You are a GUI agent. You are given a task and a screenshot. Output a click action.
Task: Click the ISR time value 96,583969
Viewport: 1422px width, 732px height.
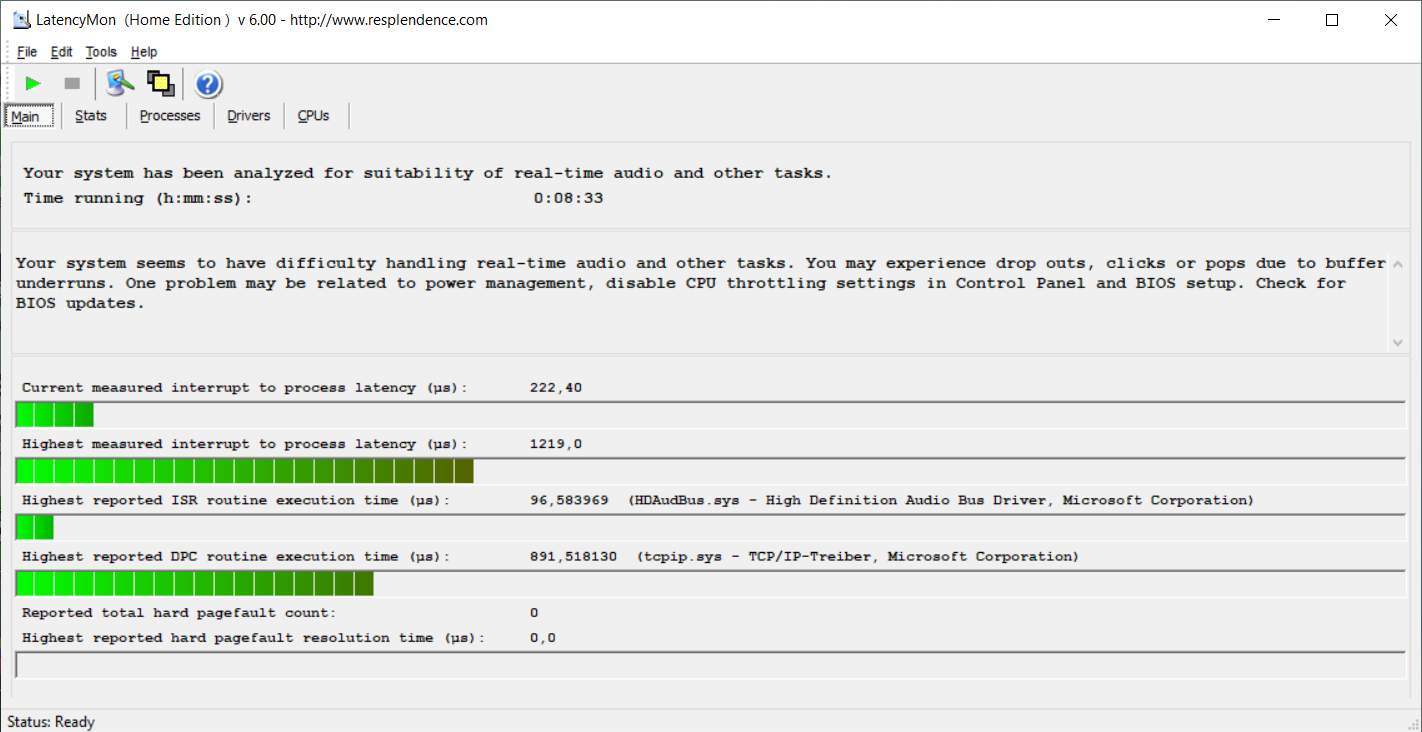[x=569, y=500]
